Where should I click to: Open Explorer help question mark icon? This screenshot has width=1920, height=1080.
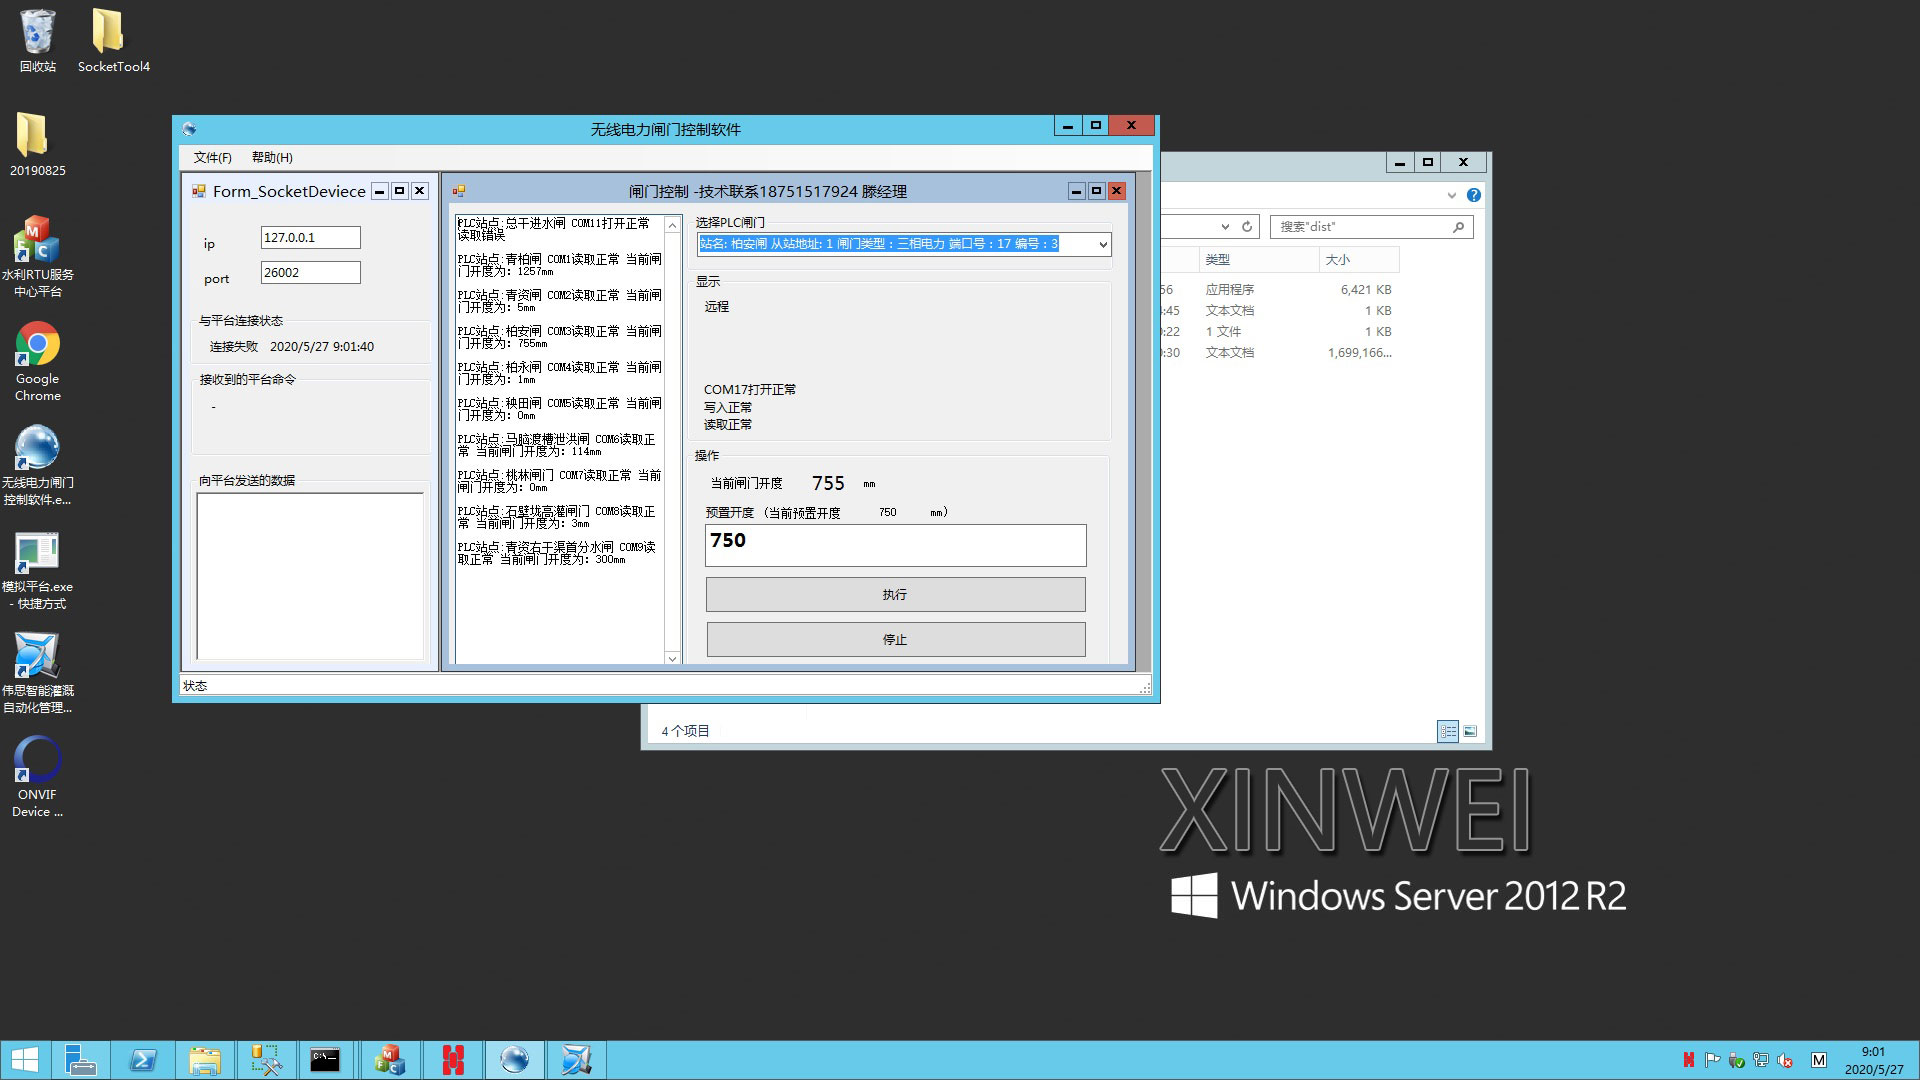coord(1474,195)
